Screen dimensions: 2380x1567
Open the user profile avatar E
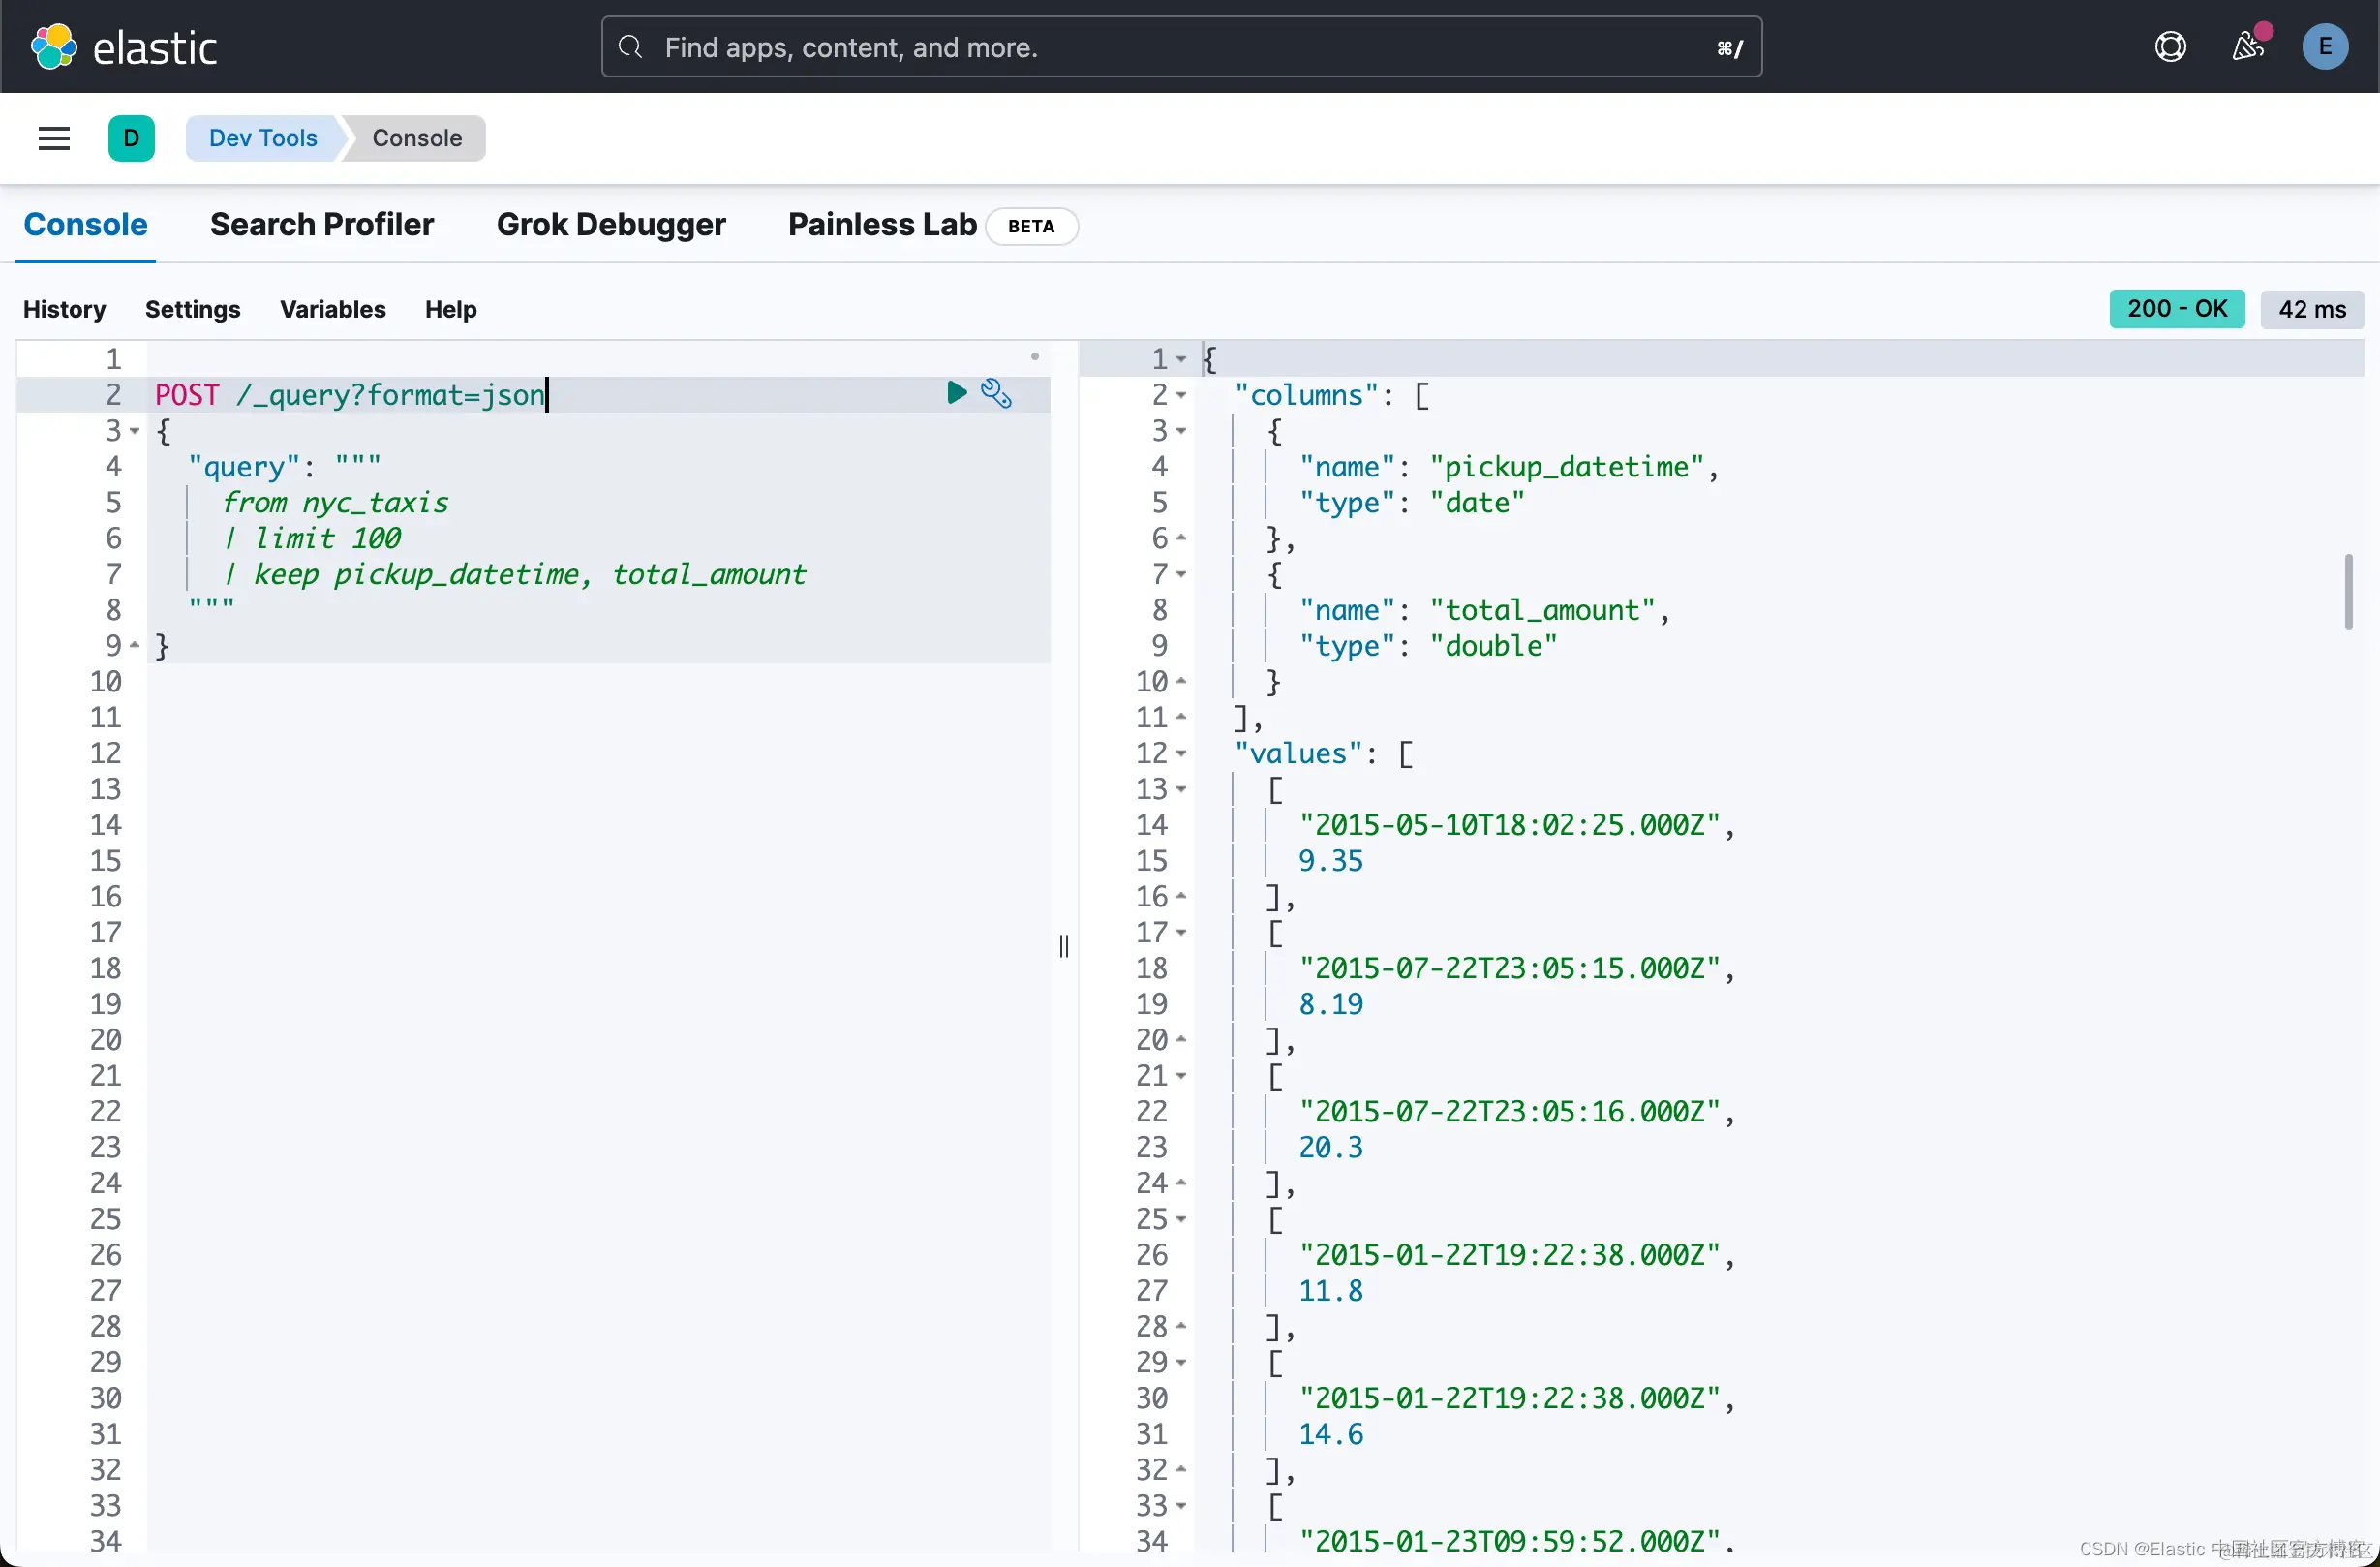click(x=2325, y=46)
